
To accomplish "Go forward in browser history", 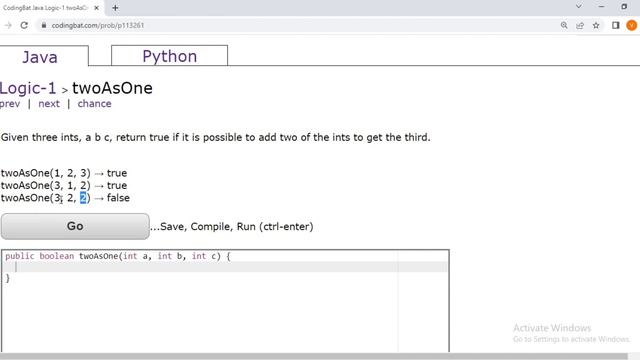I will (x=8, y=25).
